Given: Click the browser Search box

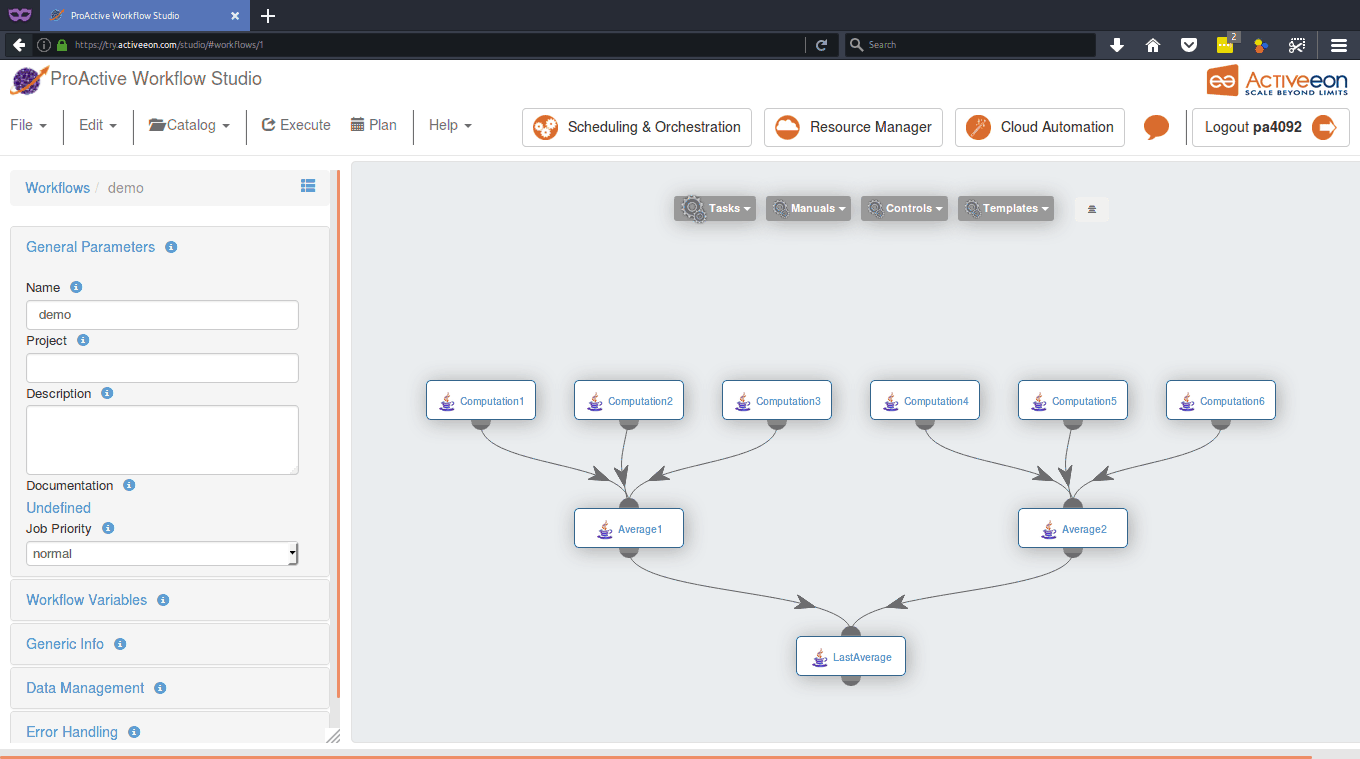Looking at the screenshot, I should click(x=970, y=45).
